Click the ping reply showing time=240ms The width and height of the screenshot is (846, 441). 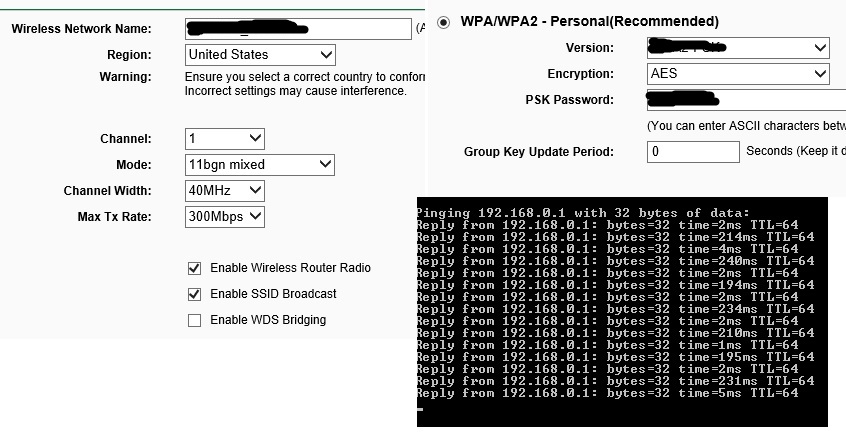(614, 261)
